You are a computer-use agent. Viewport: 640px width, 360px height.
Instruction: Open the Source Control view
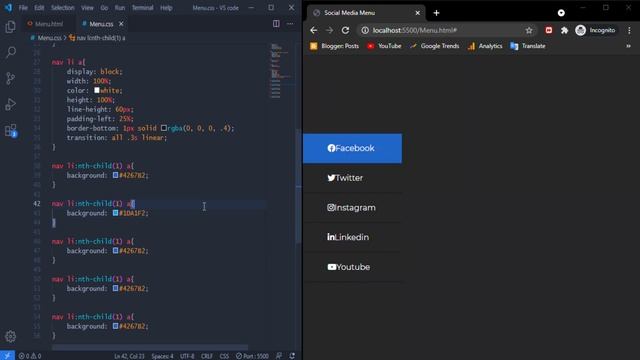pos(11,78)
